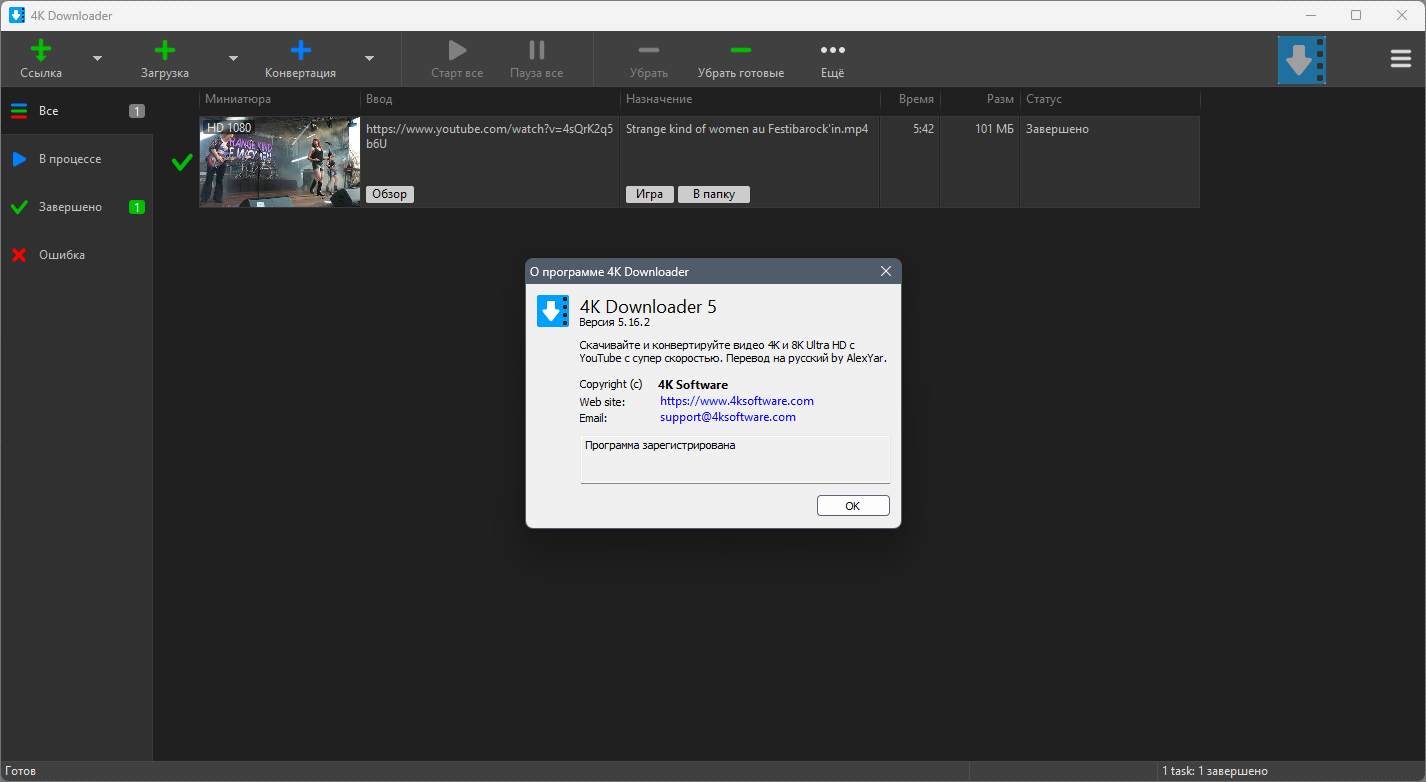Select the Все filter in sidebar
1426x782 pixels.
coord(76,111)
